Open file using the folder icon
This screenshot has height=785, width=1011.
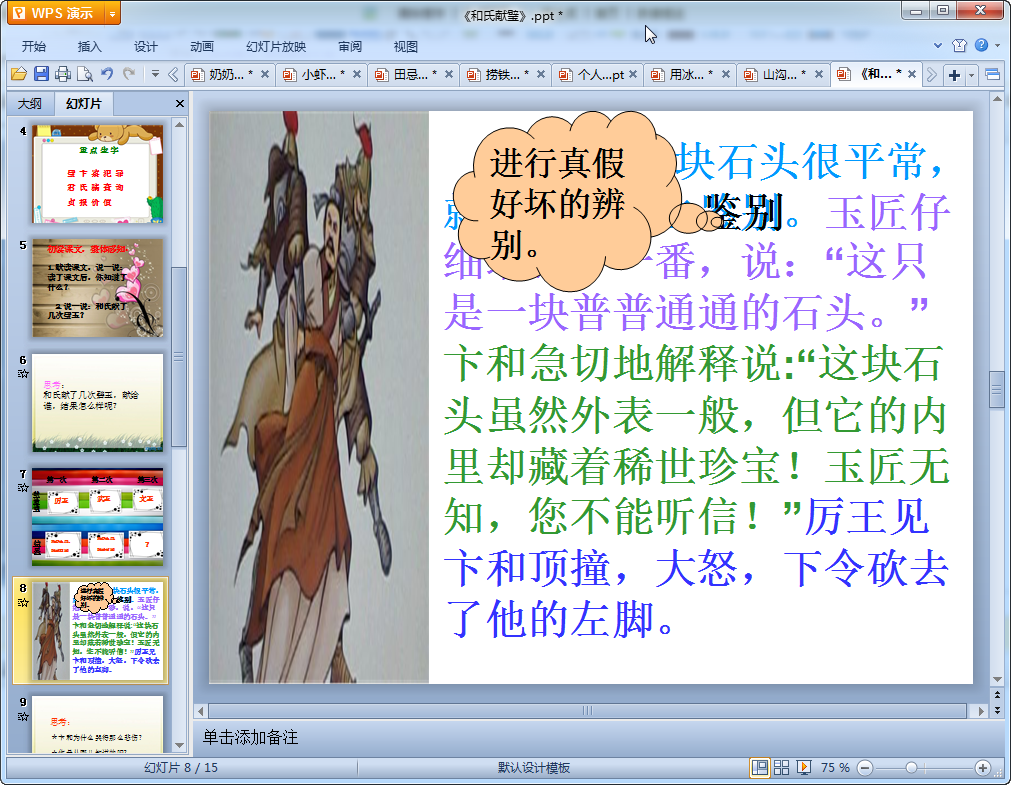tap(19, 74)
